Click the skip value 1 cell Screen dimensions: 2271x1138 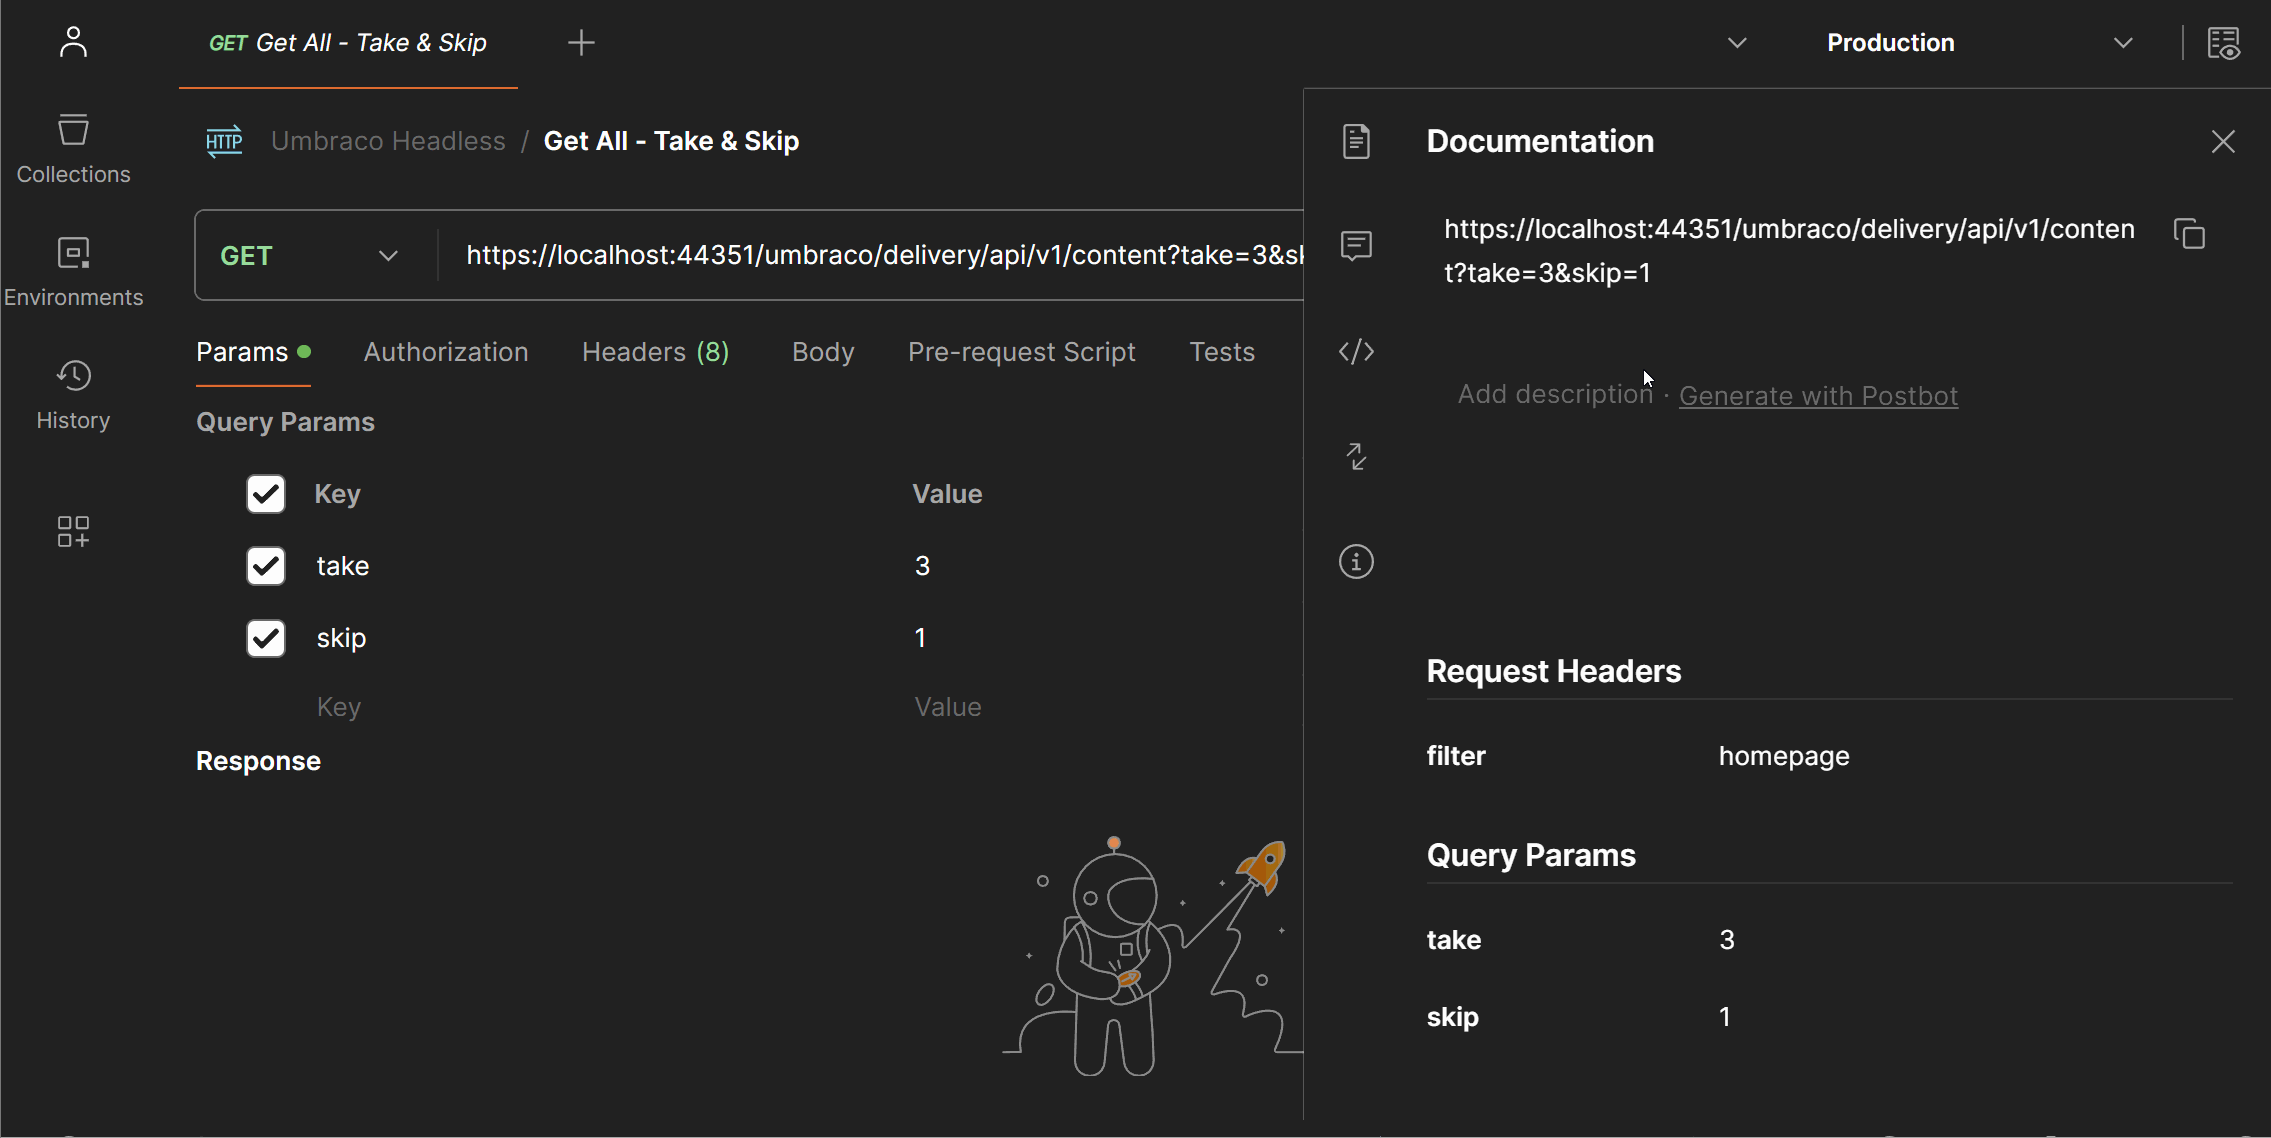click(x=920, y=638)
